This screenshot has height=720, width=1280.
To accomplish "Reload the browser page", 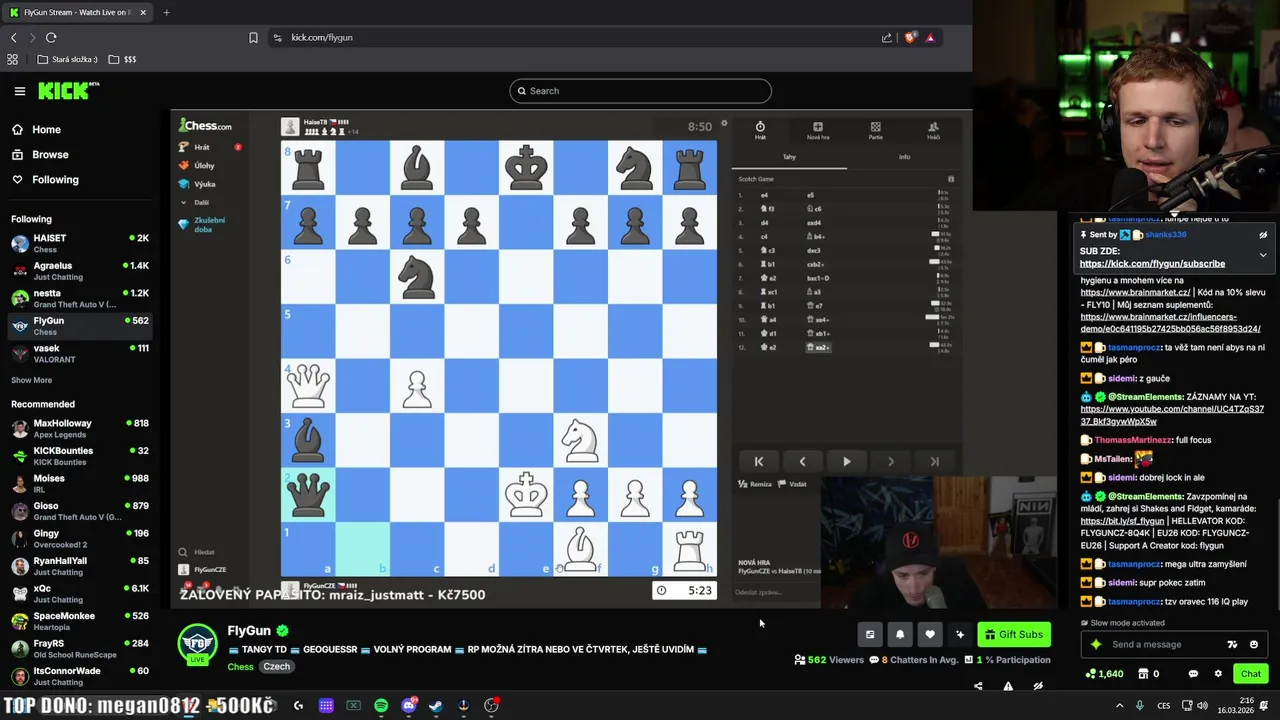I will coord(51,38).
